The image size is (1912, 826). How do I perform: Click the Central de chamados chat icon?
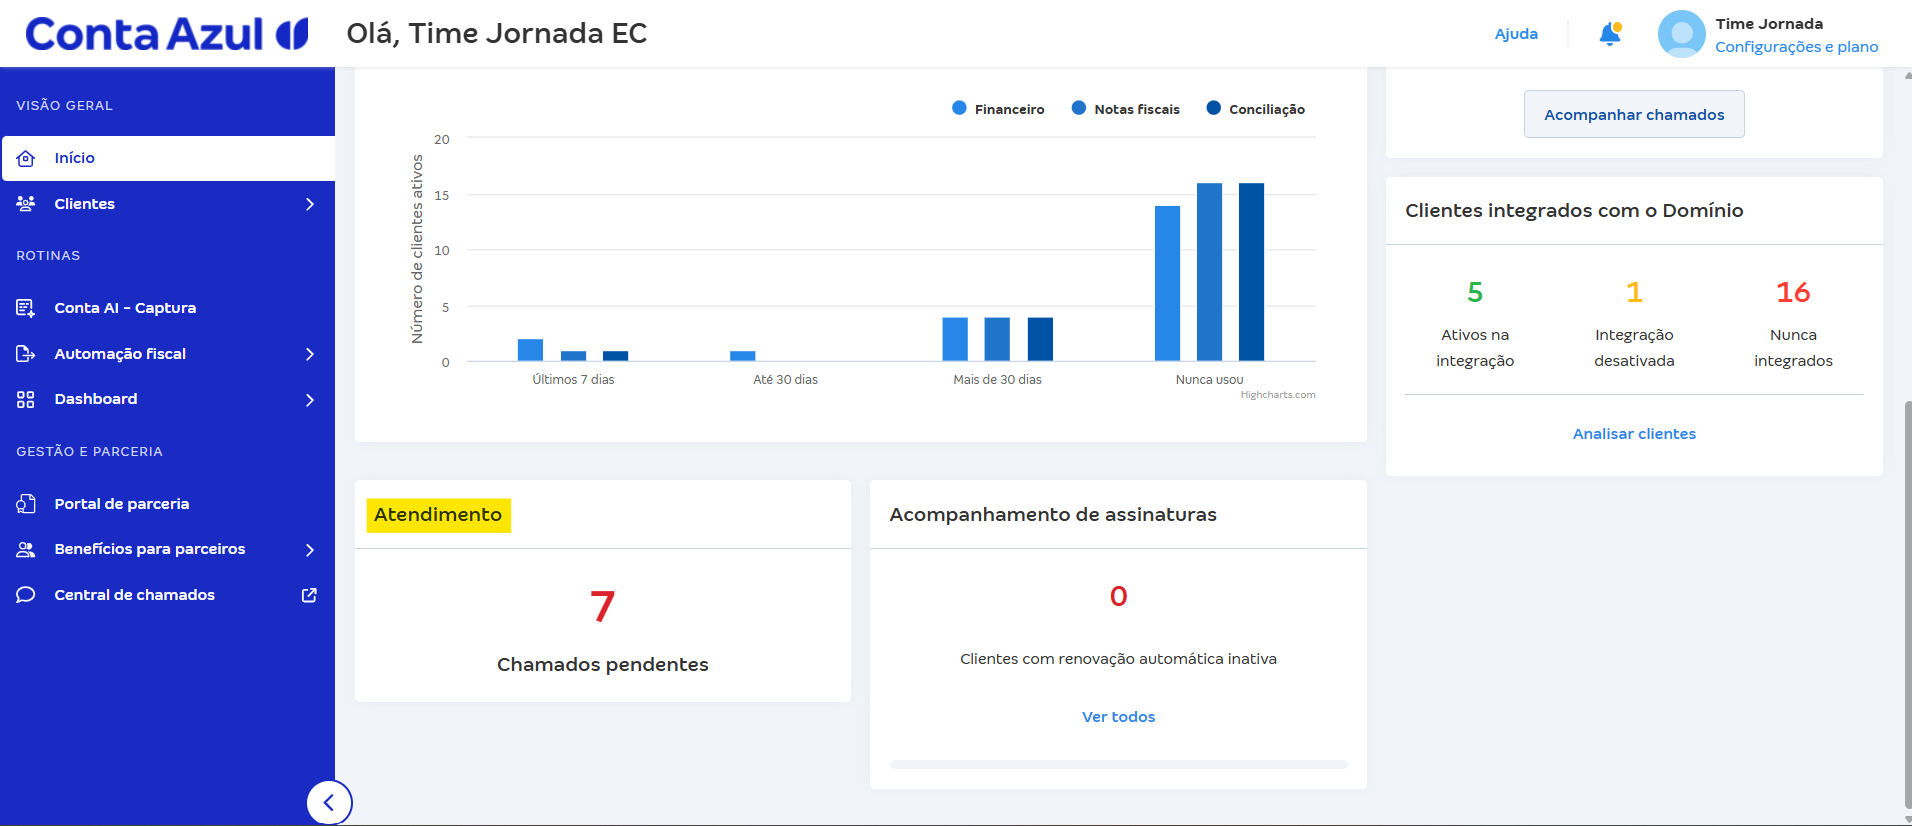pos(26,595)
